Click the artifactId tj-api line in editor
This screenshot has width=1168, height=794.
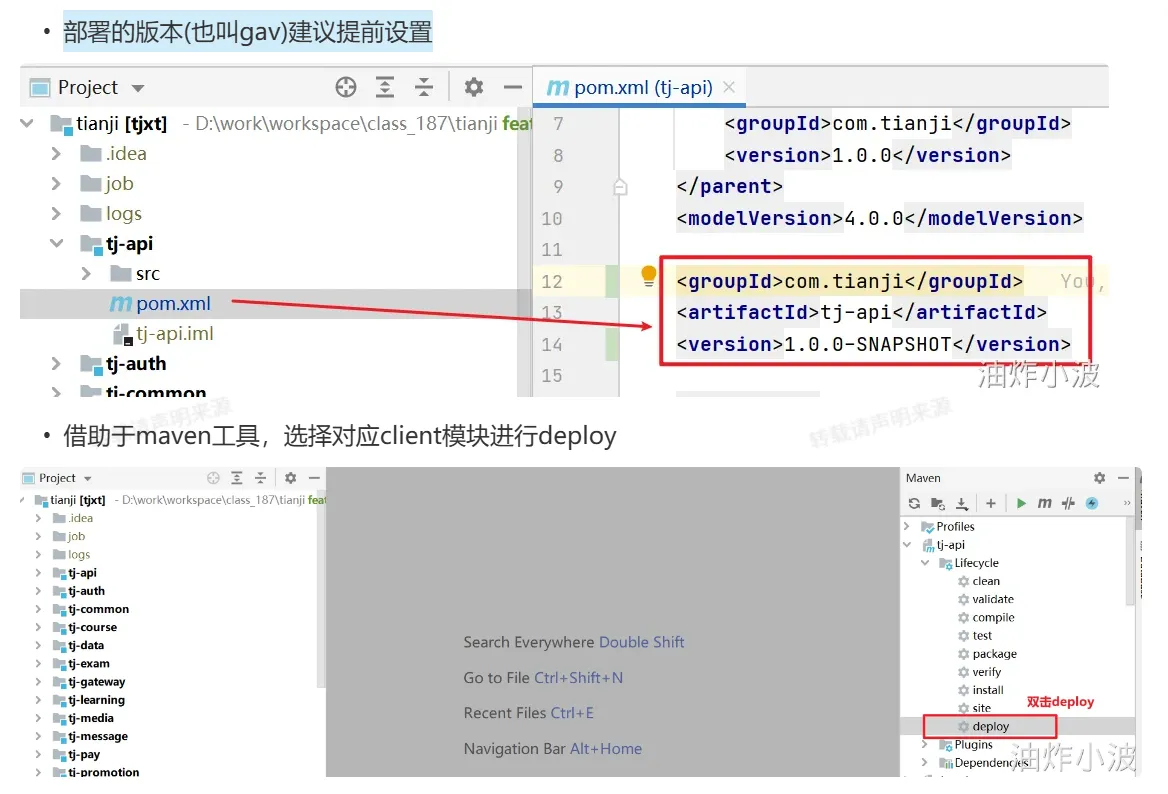click(861, 312)
